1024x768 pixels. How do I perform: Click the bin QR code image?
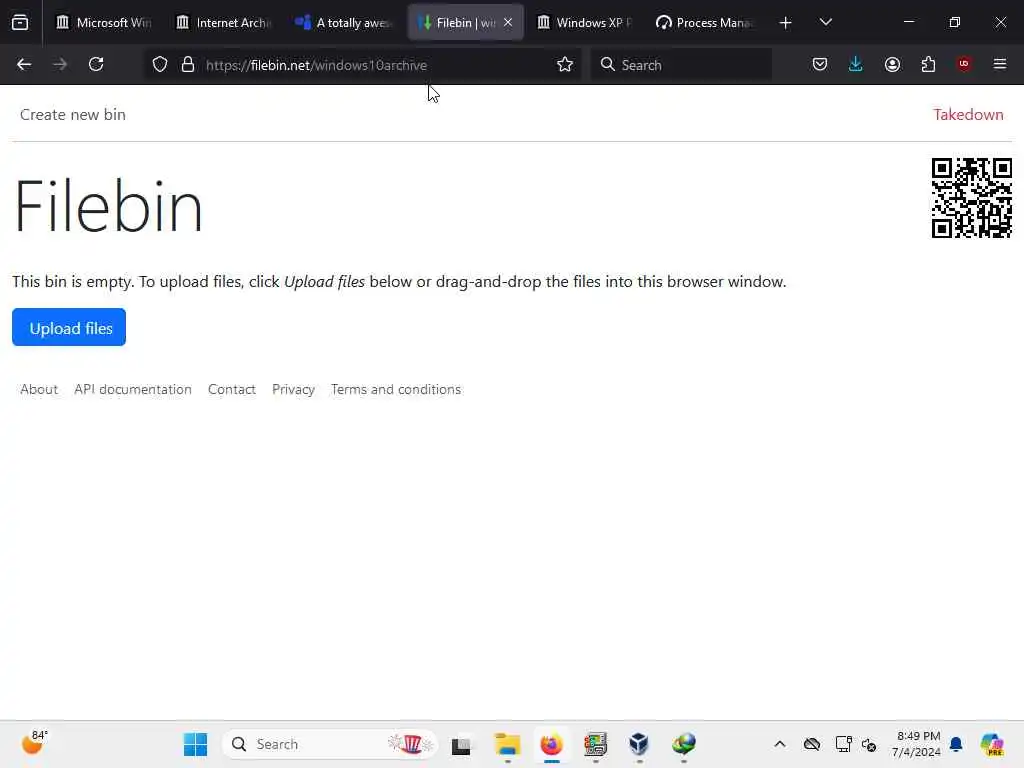972,198
